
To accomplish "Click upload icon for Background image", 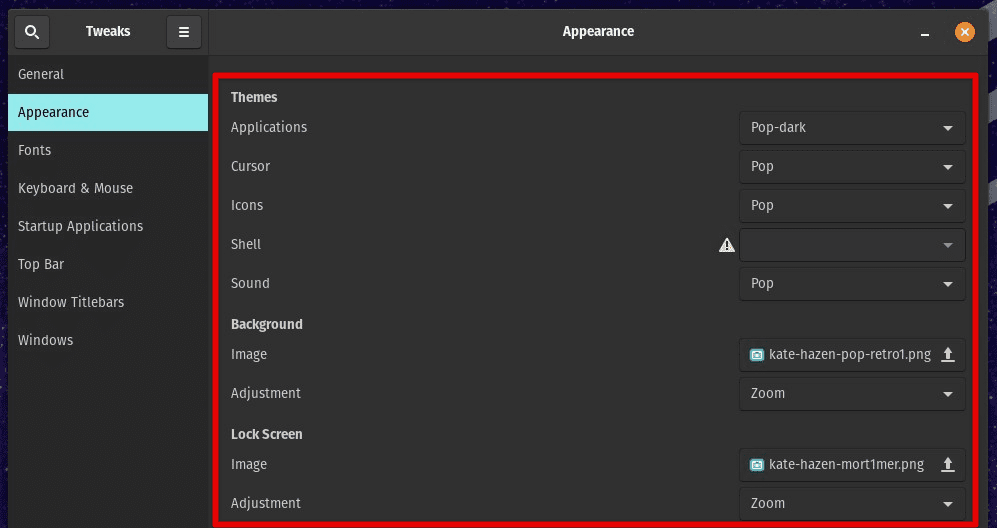I will tap(947, 354).
